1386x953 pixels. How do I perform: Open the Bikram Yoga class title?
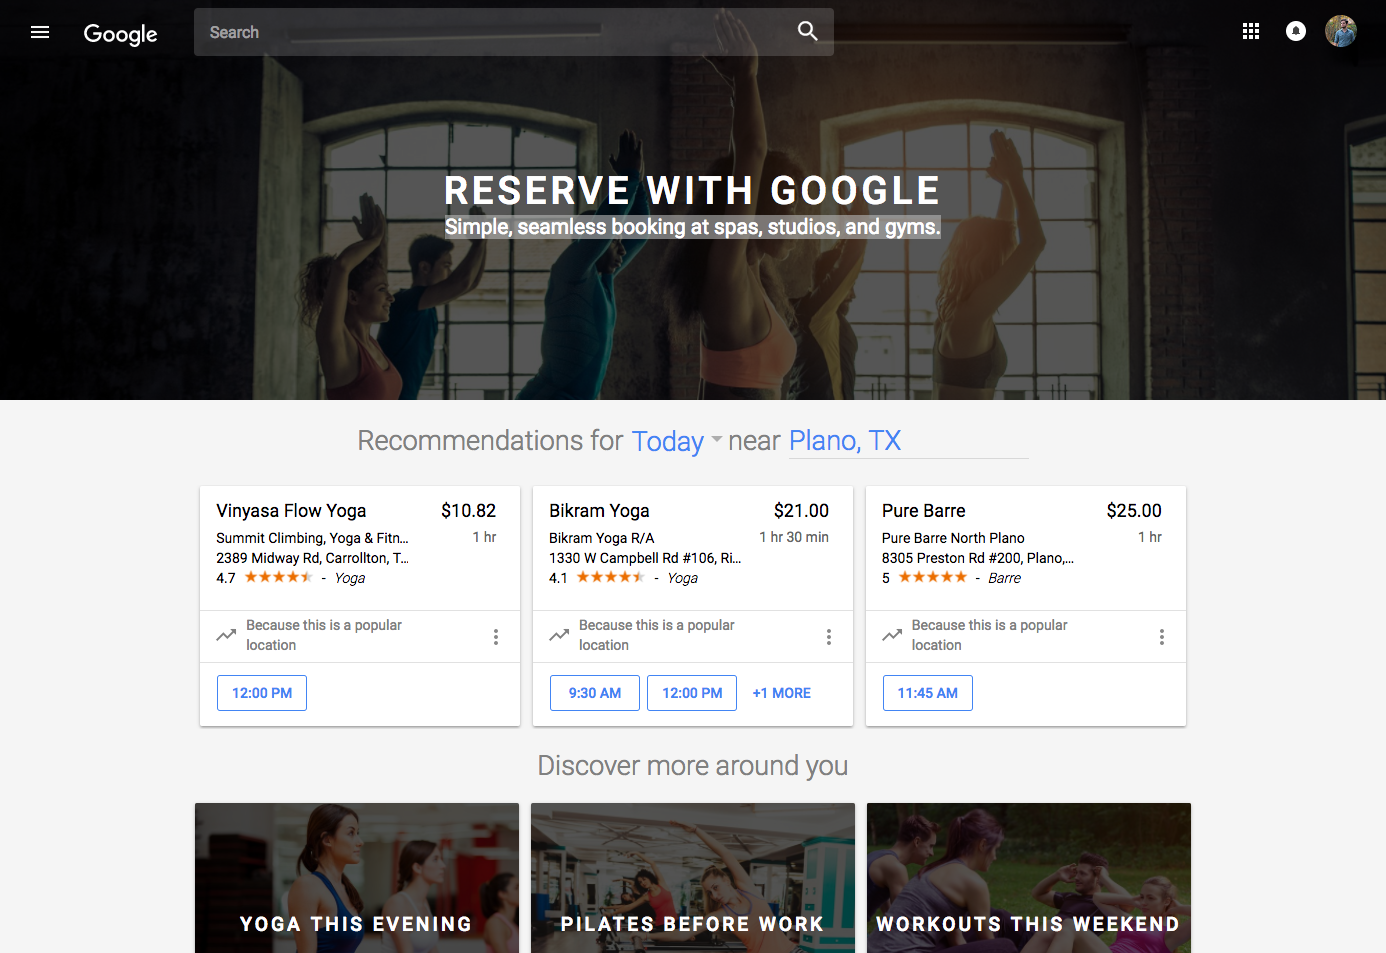tap(599, 511)
